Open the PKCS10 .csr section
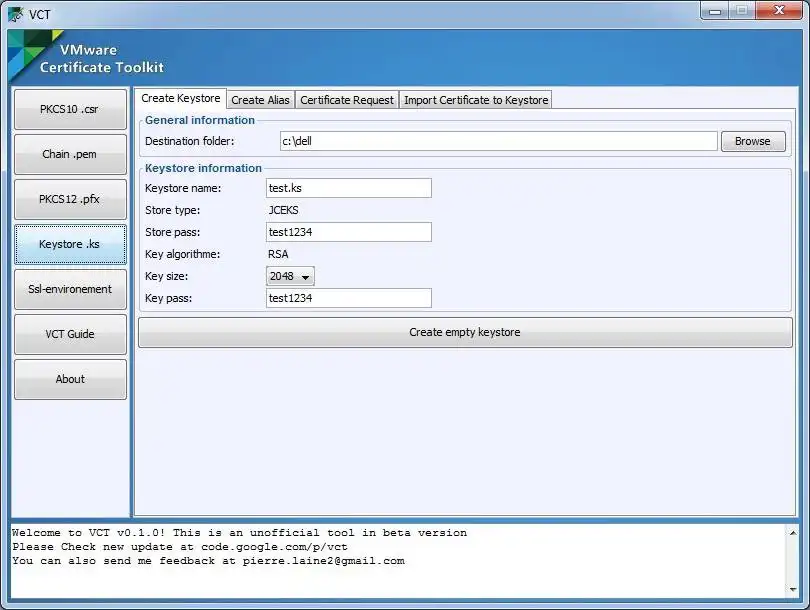The image size is (810, 610). pos(70,109)
